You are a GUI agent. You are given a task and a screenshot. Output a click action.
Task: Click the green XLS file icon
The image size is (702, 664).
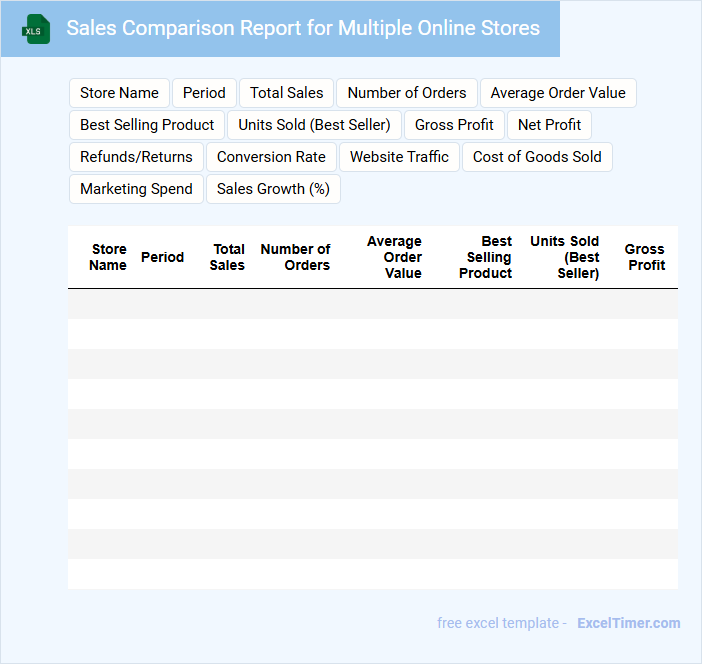(36, 29)
